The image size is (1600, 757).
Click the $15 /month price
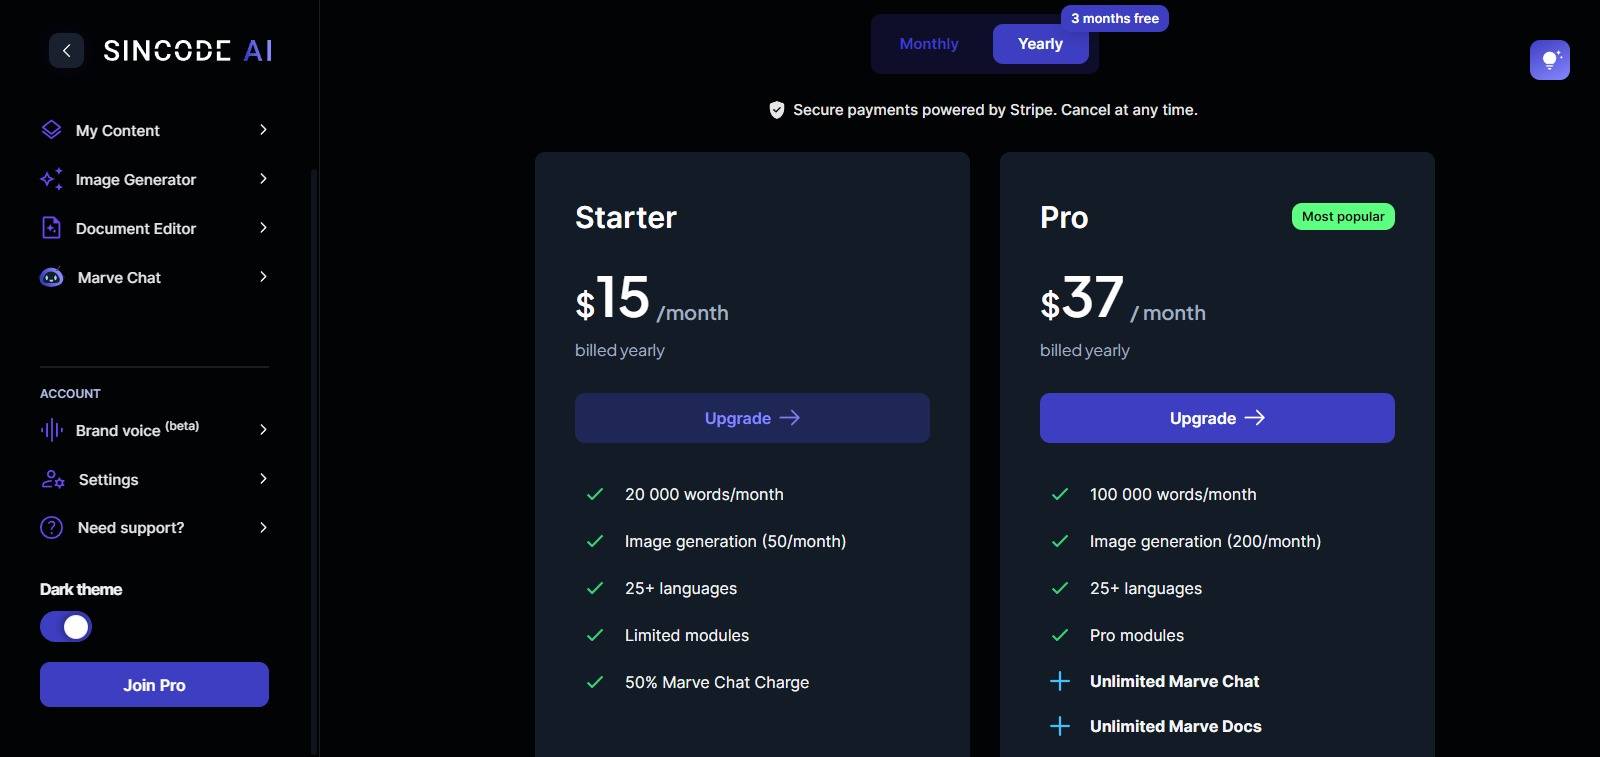coord(652,299)
